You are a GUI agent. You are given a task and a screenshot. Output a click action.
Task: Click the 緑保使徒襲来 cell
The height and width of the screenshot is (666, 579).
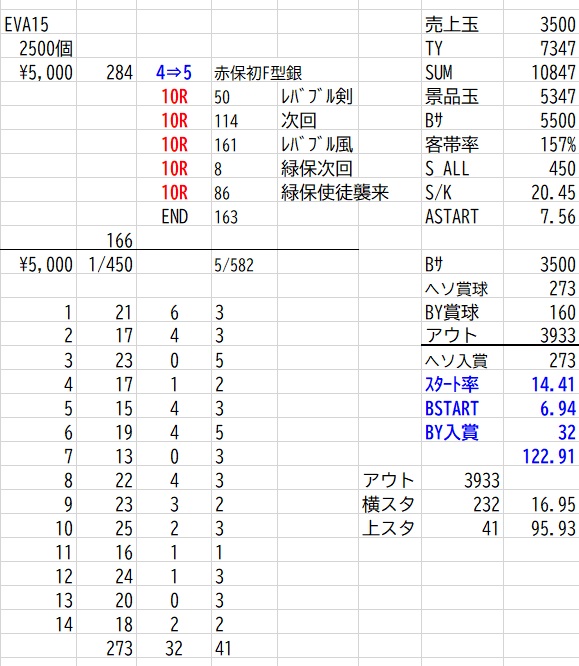(335, 193)
